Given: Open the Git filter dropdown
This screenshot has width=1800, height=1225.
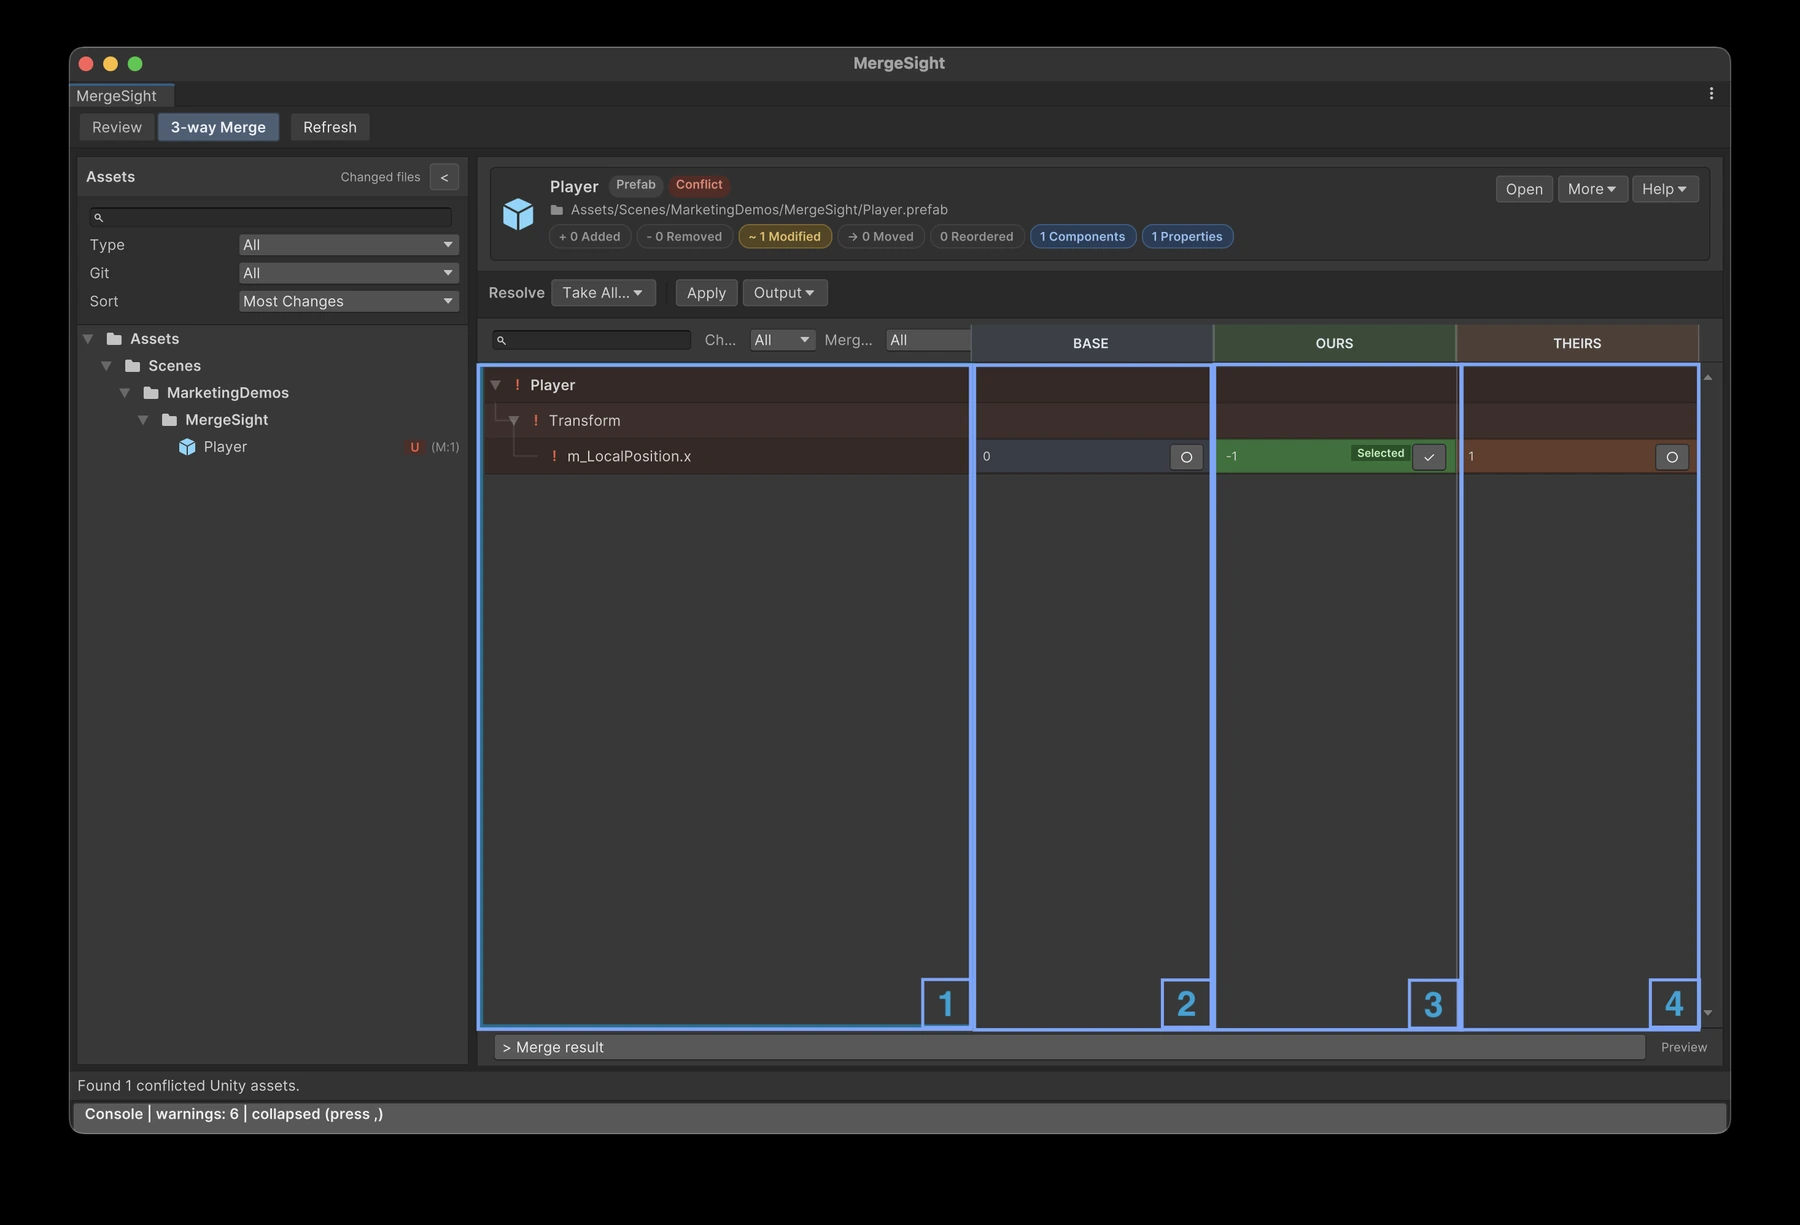Looking at the screenshot, I should [348, 273].
